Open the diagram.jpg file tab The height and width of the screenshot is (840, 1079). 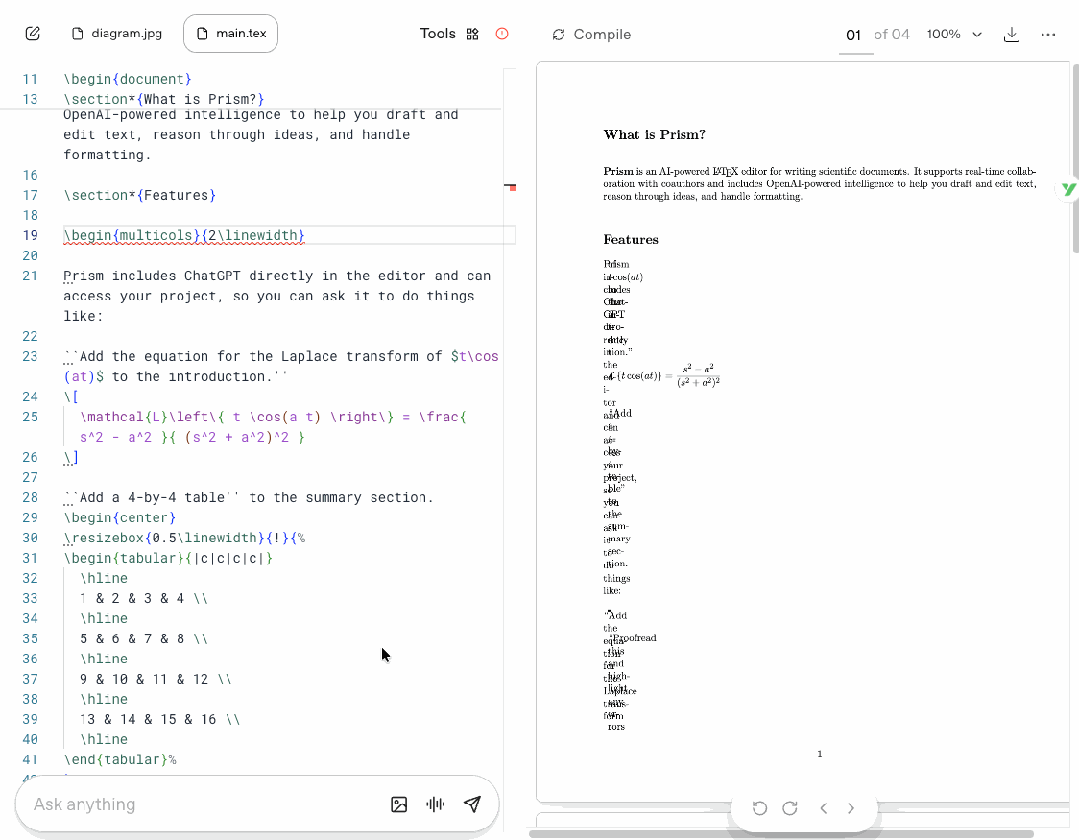point(117,34)
